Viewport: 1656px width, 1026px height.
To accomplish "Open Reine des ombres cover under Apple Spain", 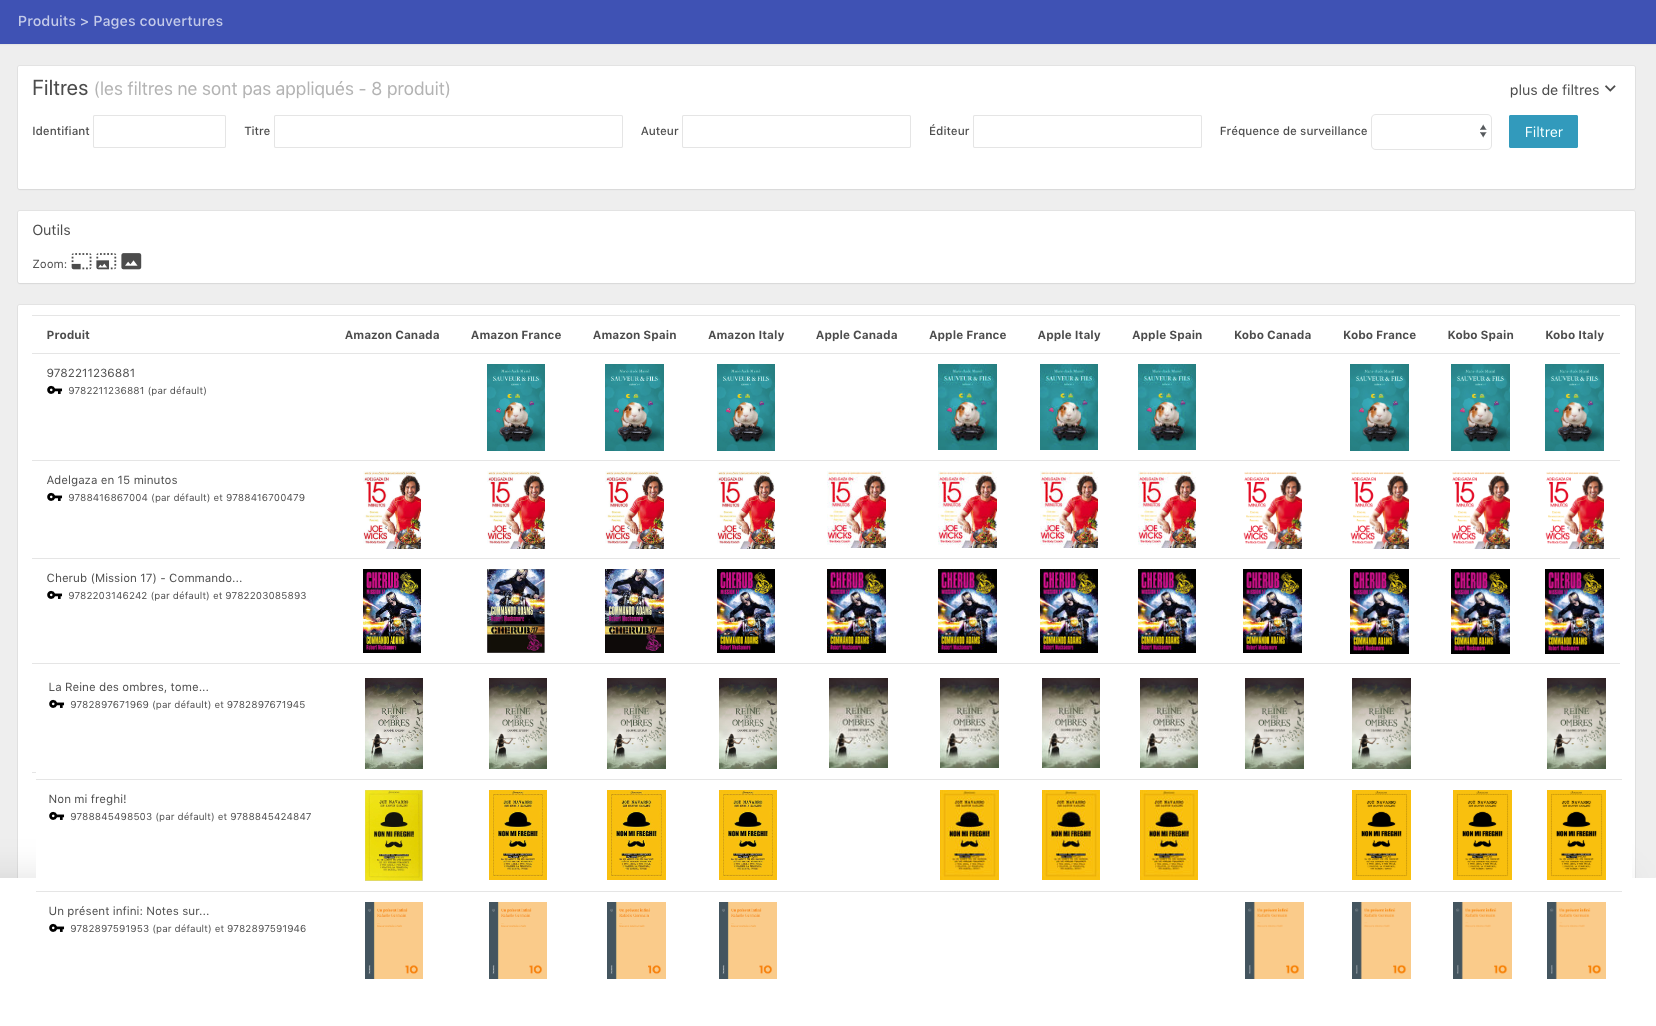I will [1169, 724].
